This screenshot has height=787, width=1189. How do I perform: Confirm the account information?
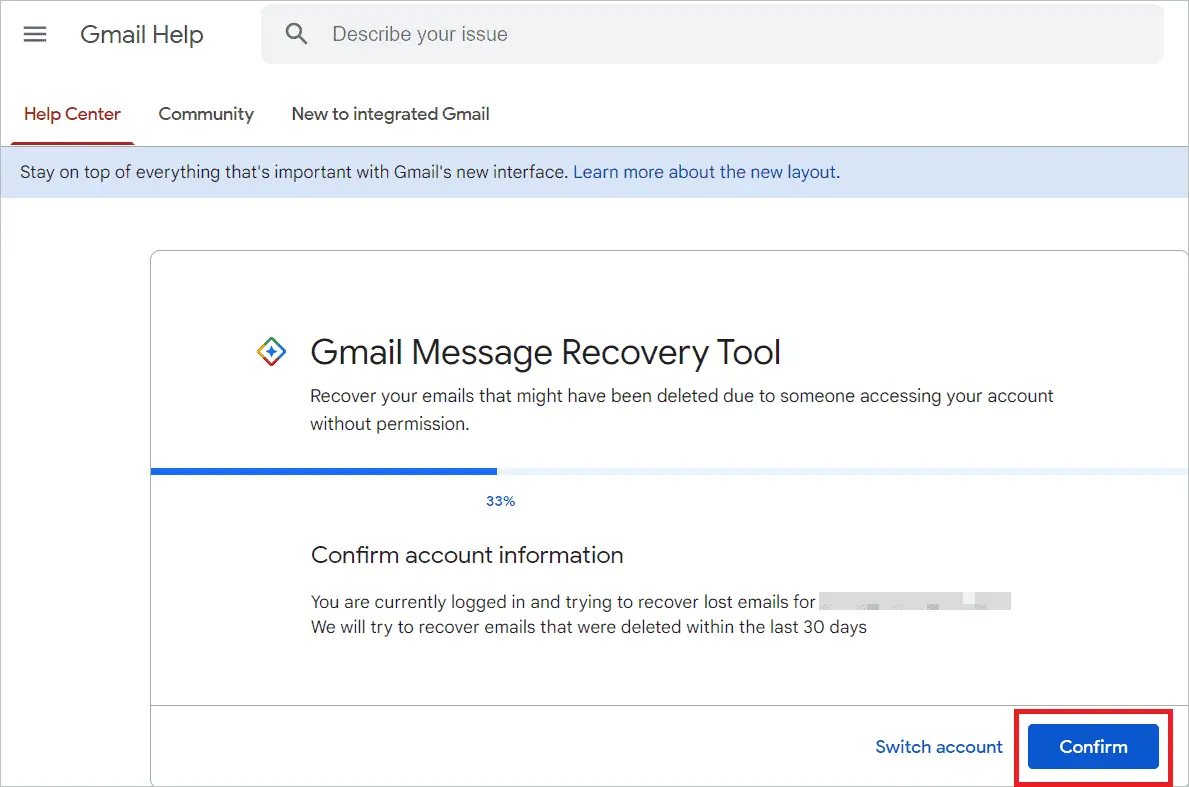(x=1093, y=747)
